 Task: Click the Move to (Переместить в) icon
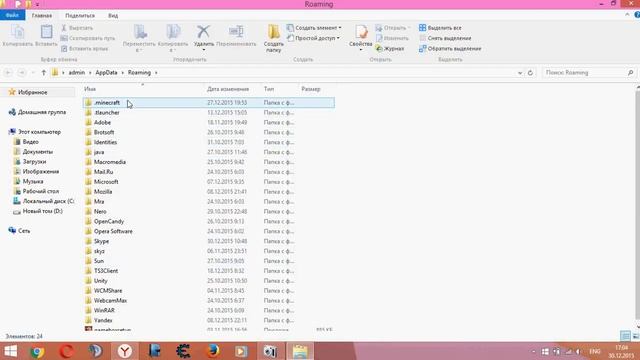click(140, 32)
